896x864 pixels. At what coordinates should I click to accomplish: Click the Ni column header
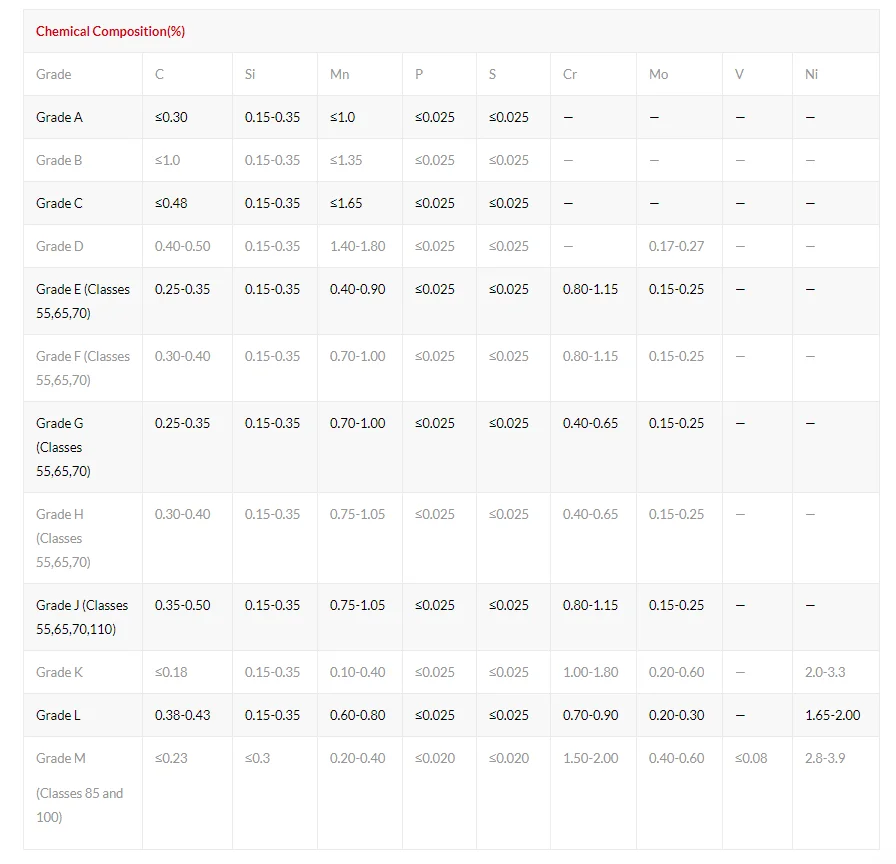tap(811, 74)
